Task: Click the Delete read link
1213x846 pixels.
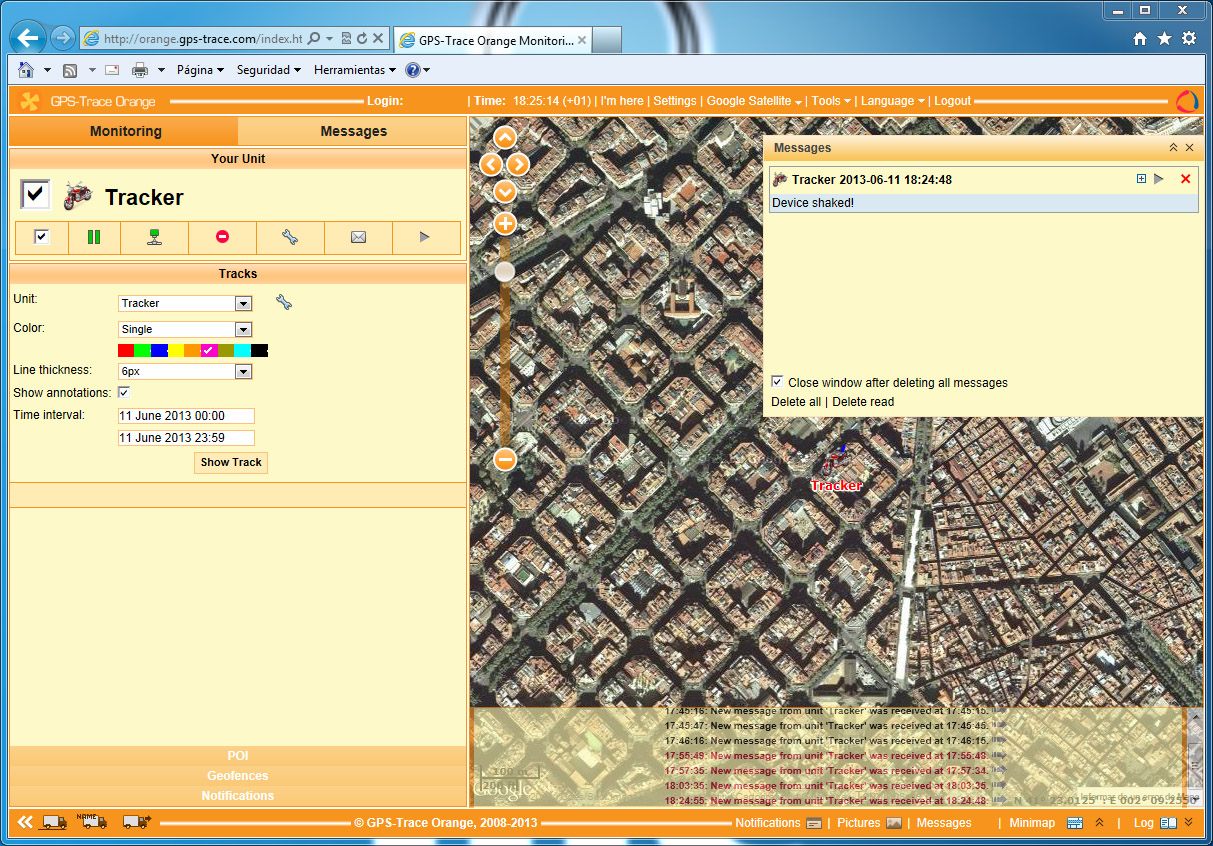Action: [864, 402]
